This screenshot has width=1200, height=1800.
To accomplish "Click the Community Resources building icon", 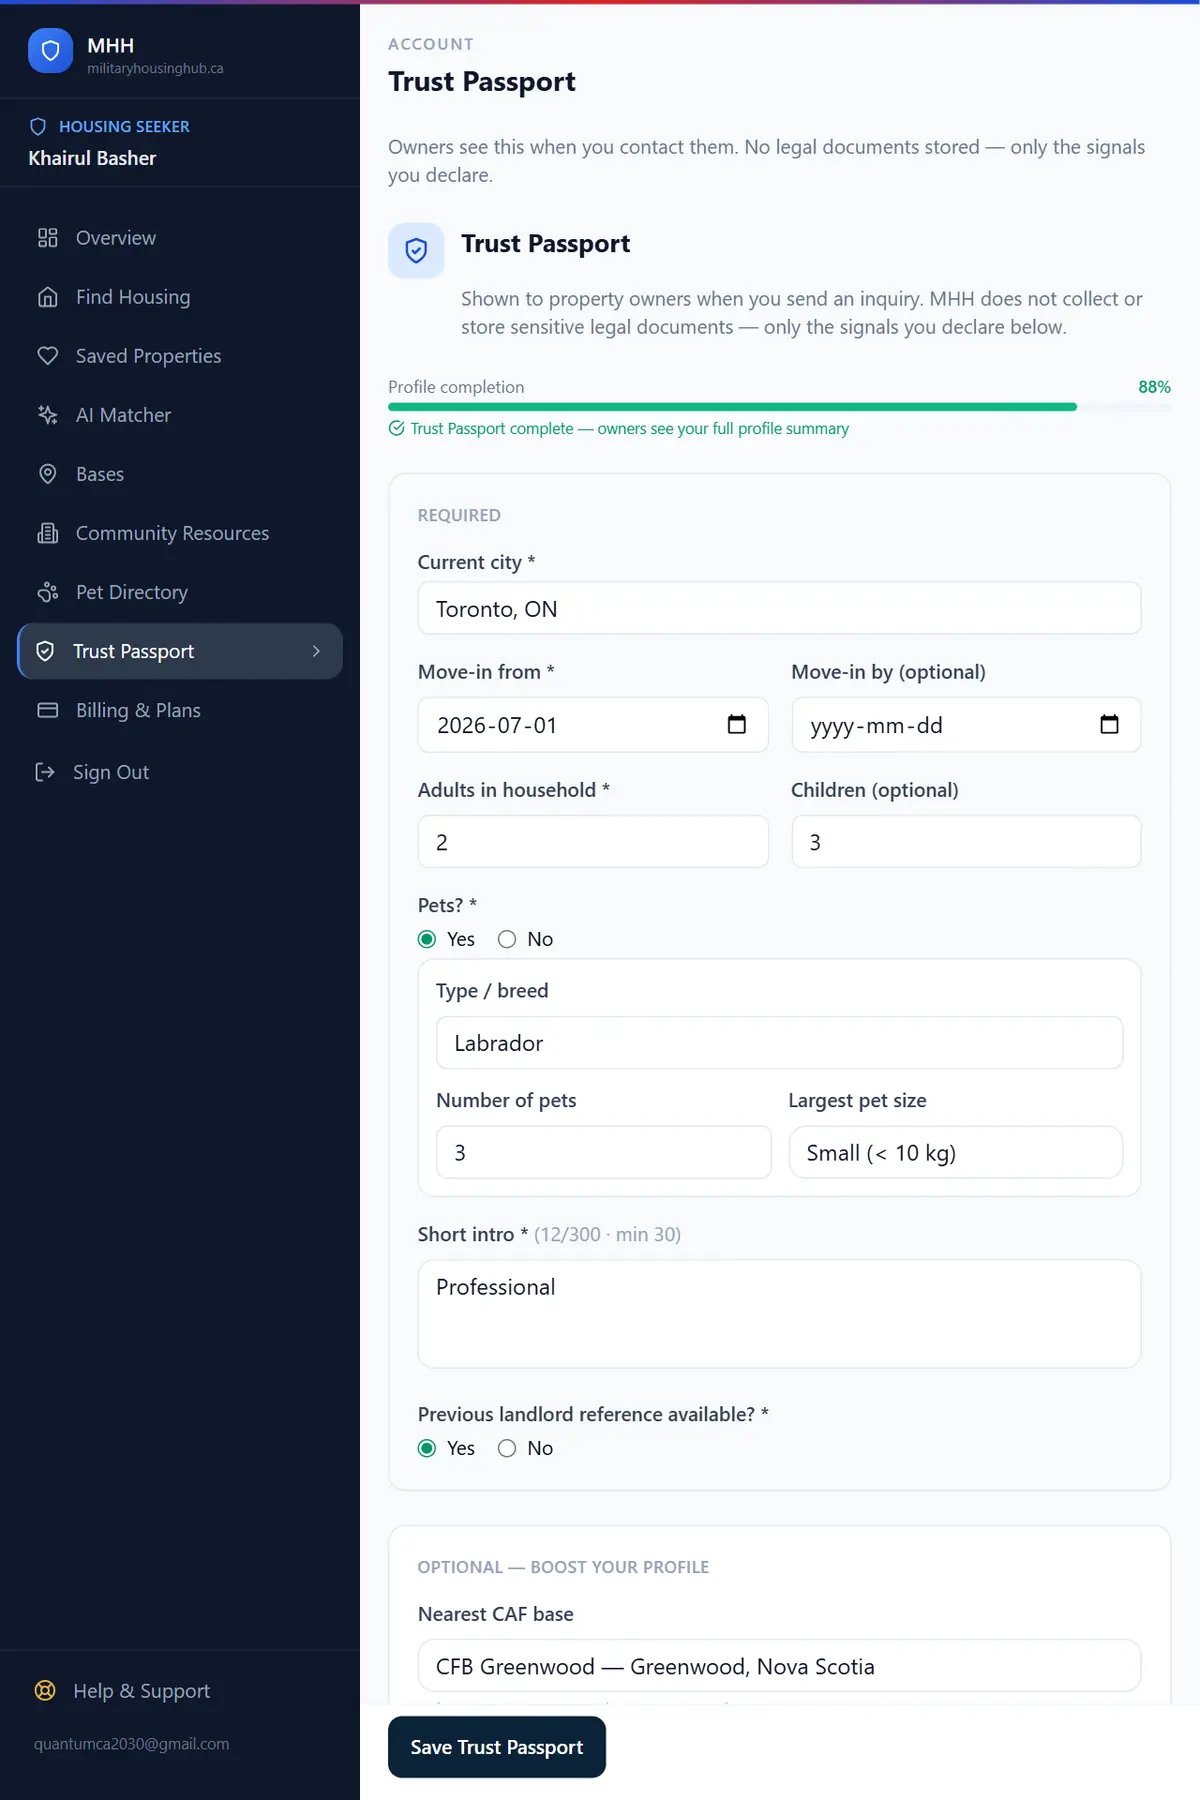I will (x=48, y=533).
